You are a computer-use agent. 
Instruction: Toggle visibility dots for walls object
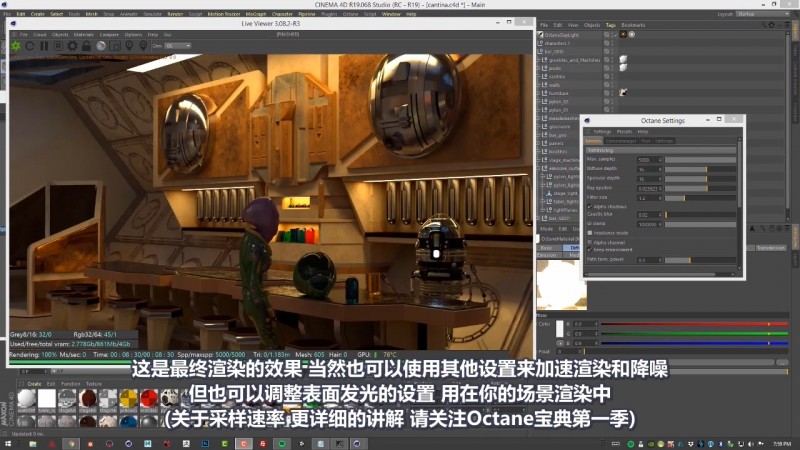point(612,85)
